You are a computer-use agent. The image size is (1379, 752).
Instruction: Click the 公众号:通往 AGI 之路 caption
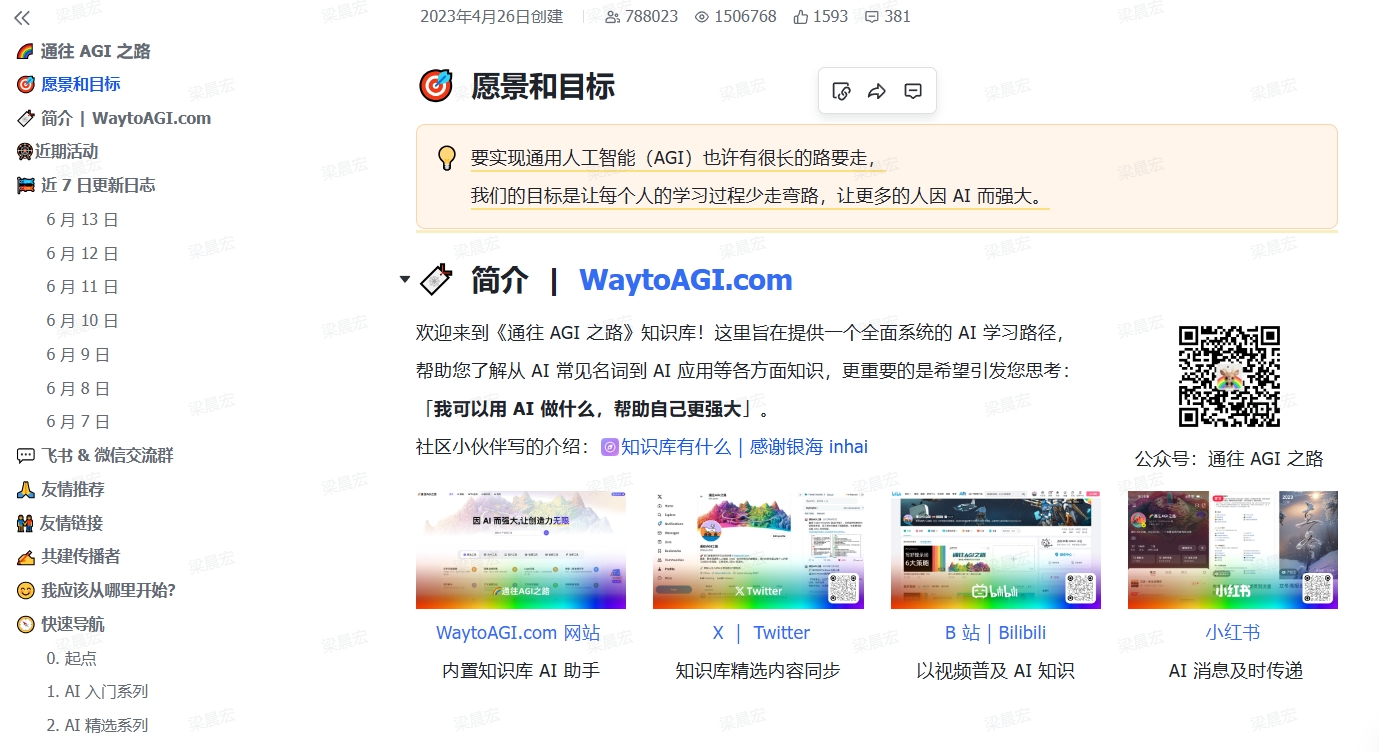point(1229,459)
